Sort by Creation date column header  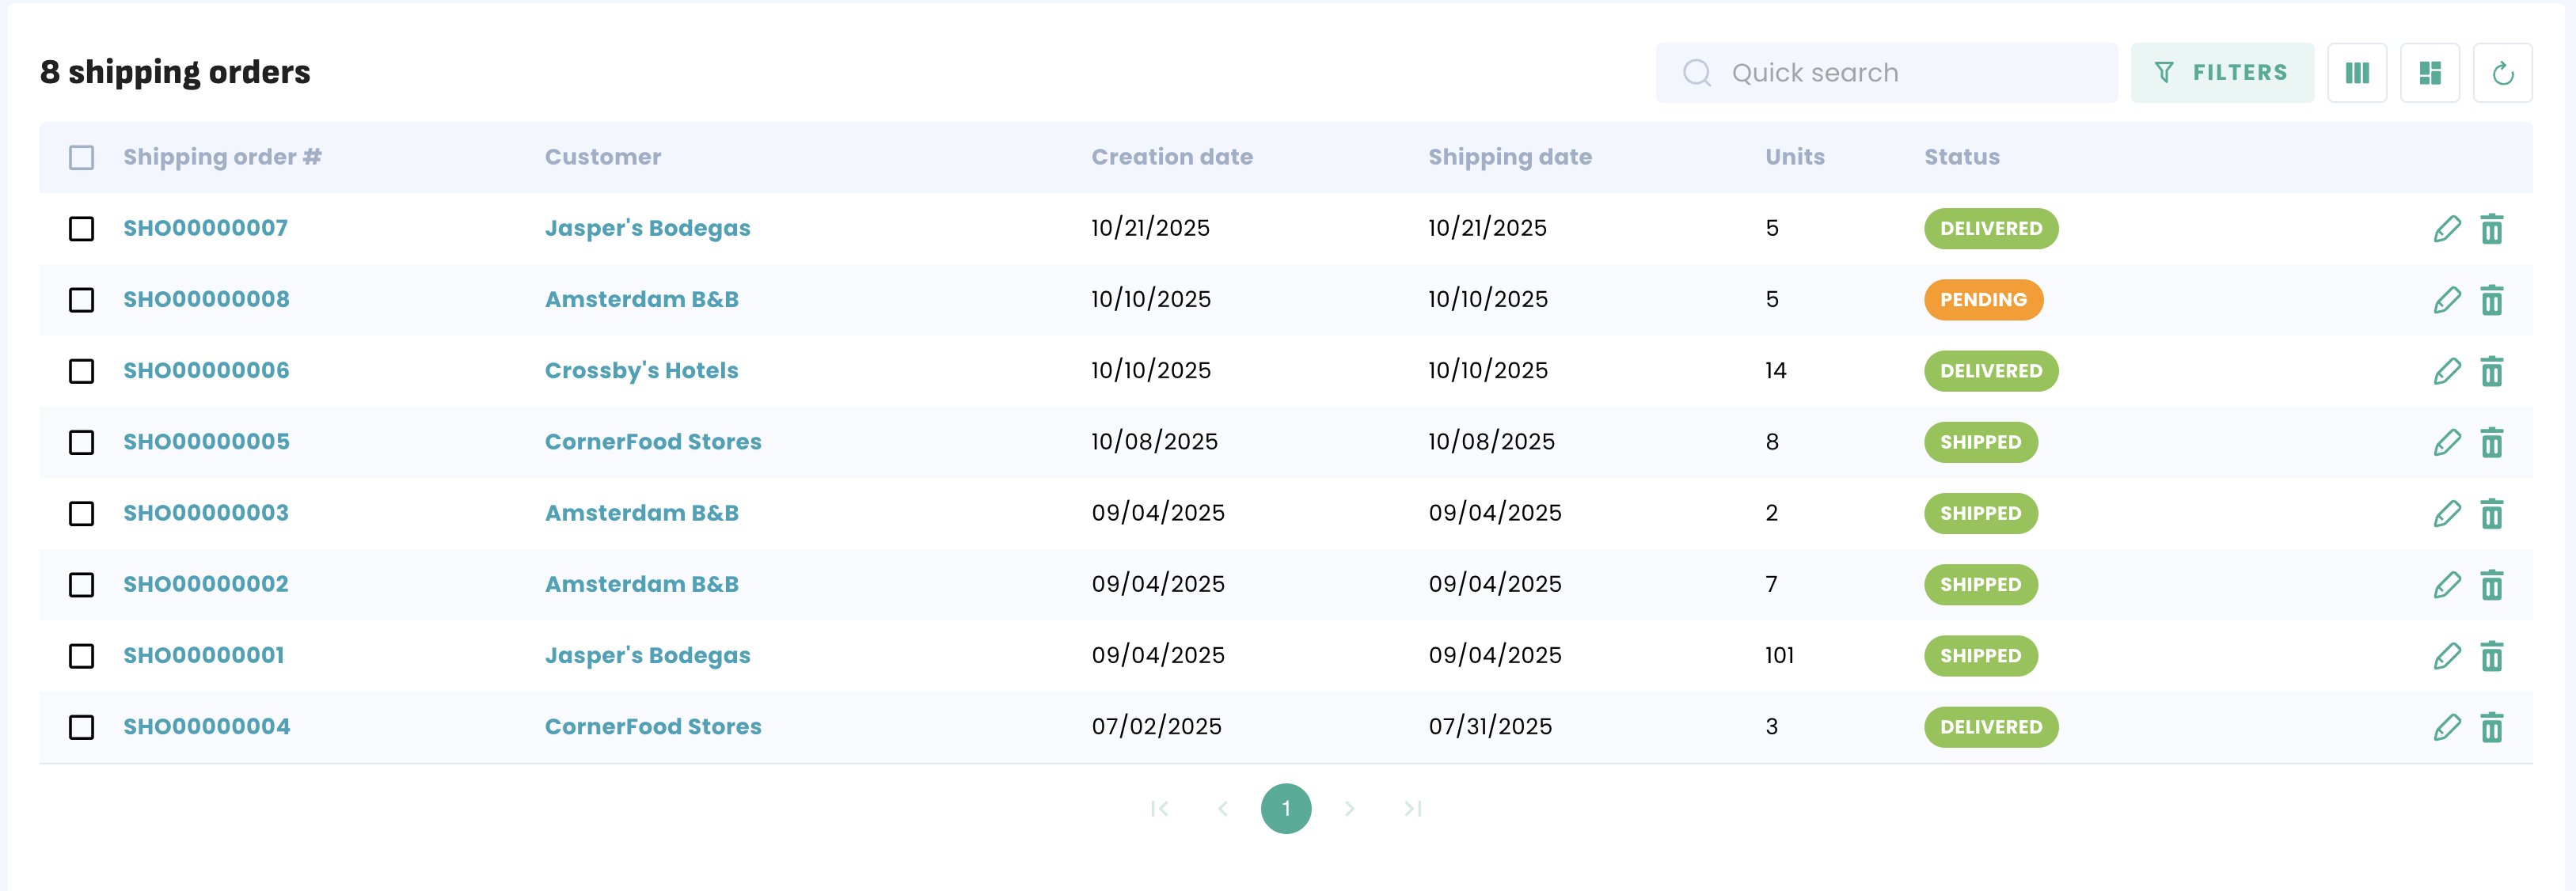pos(1171,157)
